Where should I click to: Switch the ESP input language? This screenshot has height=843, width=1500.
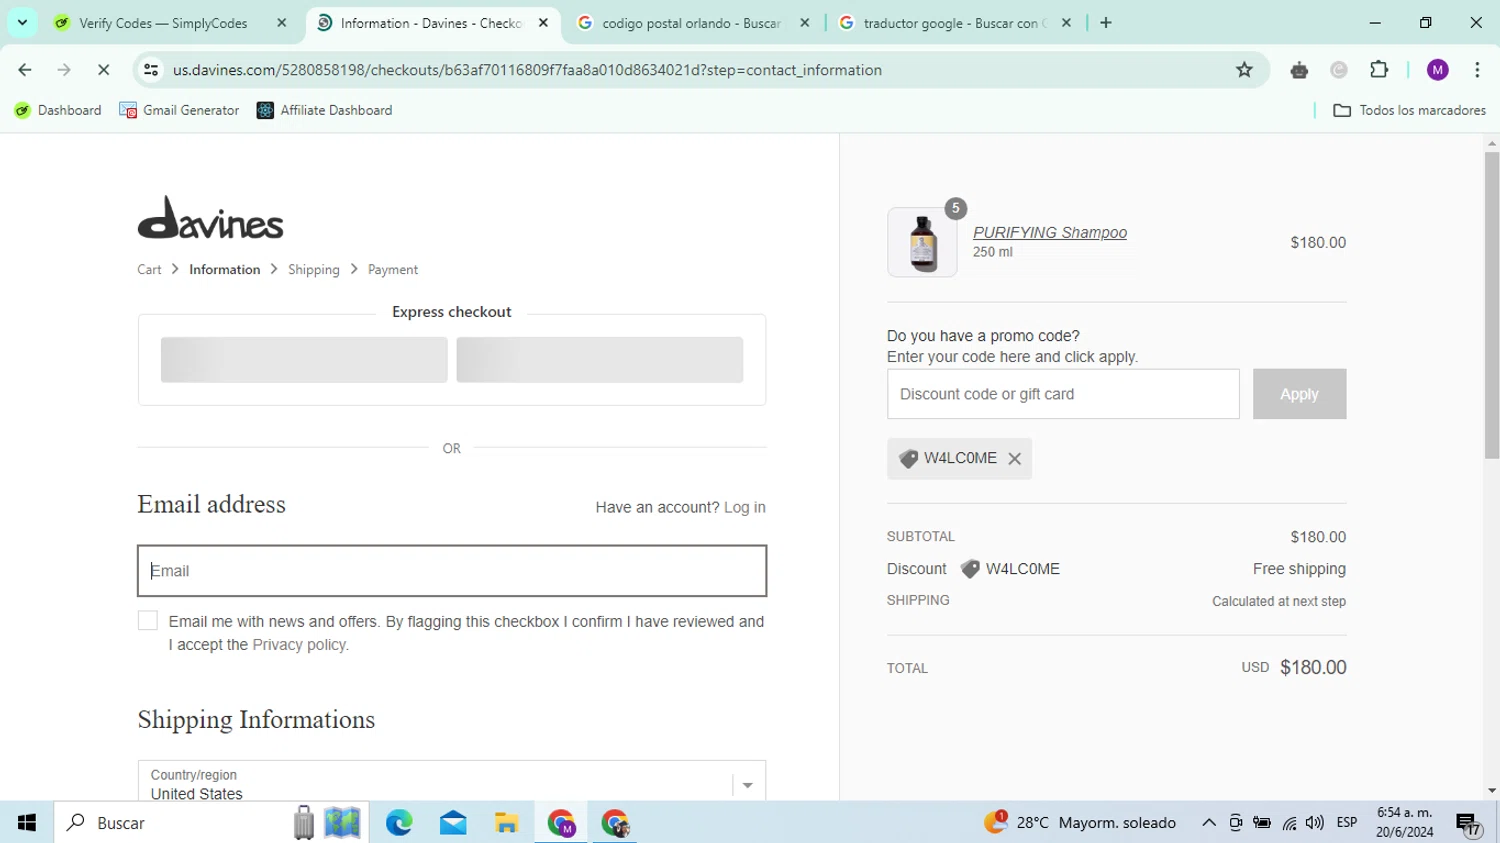(x=1347, y=823)
